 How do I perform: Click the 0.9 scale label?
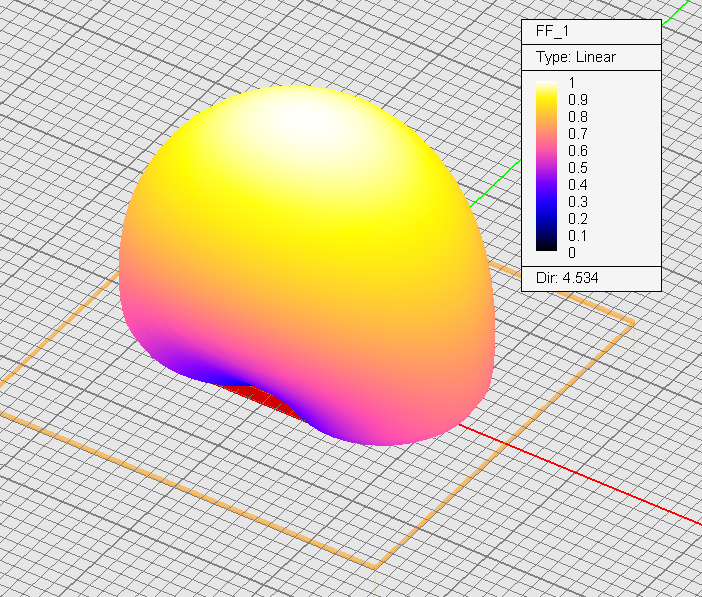click(577, 100)
